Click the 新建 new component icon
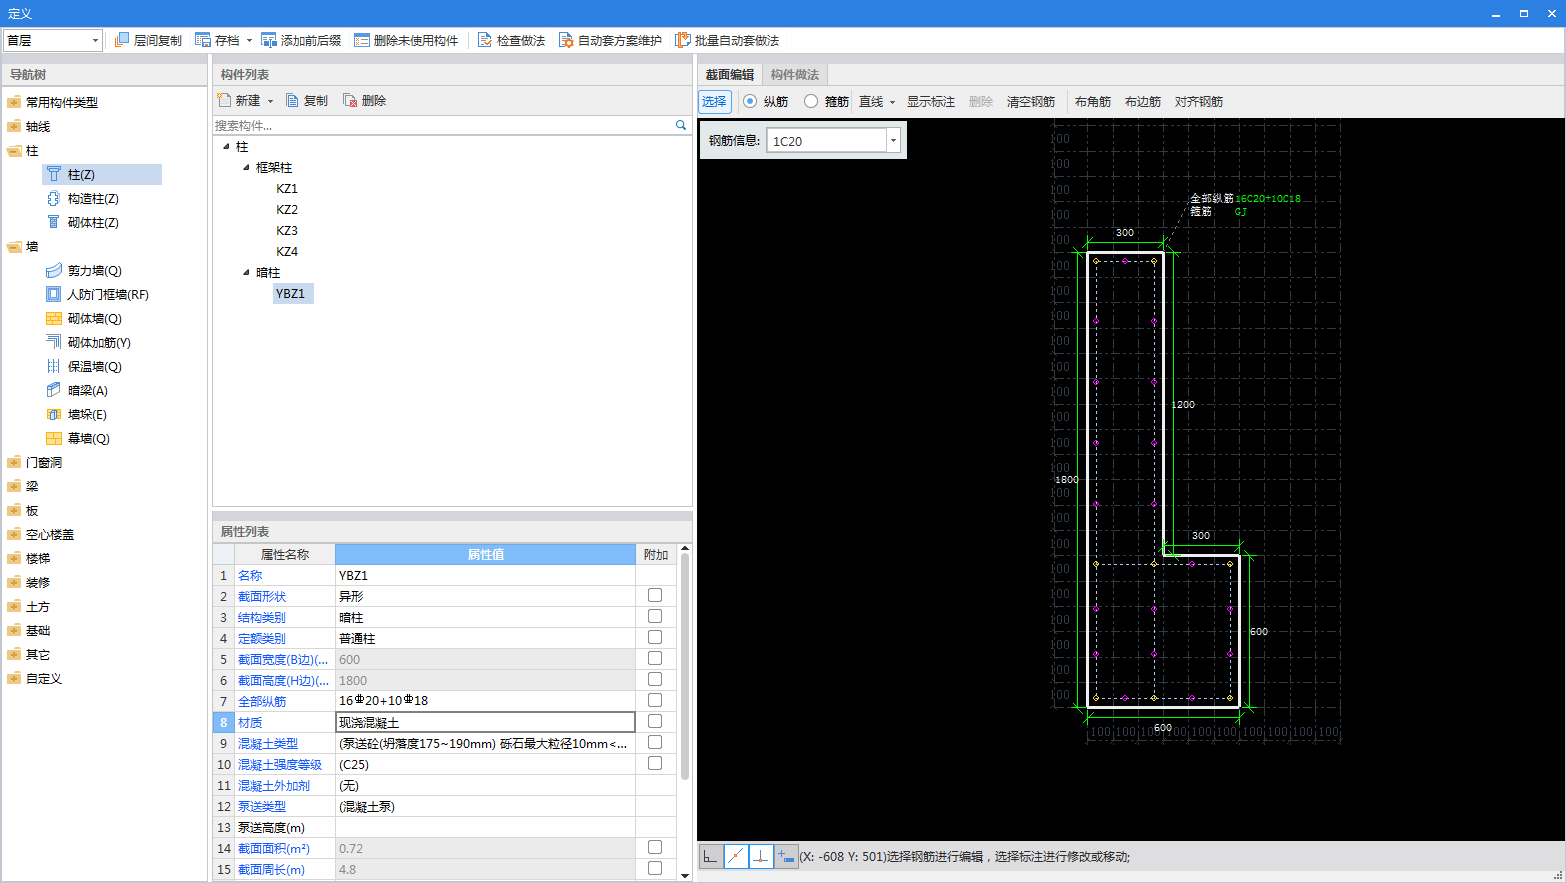Image resolution: width=1566 pixels, height=883 pixels. (x=224, y=100)
